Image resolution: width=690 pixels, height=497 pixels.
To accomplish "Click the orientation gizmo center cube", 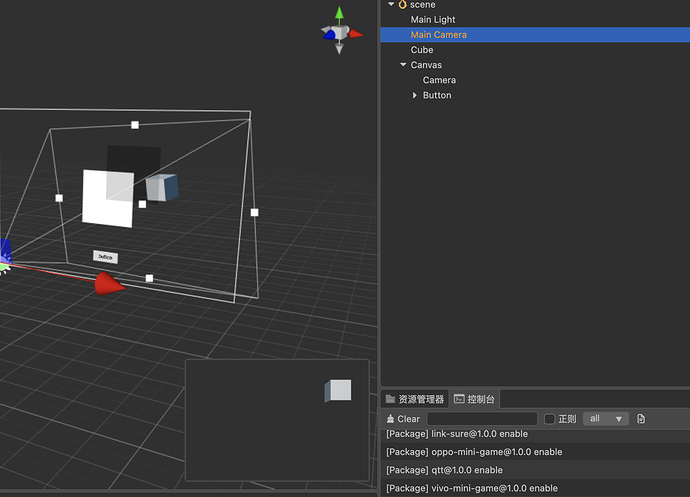I will (340, 32).
